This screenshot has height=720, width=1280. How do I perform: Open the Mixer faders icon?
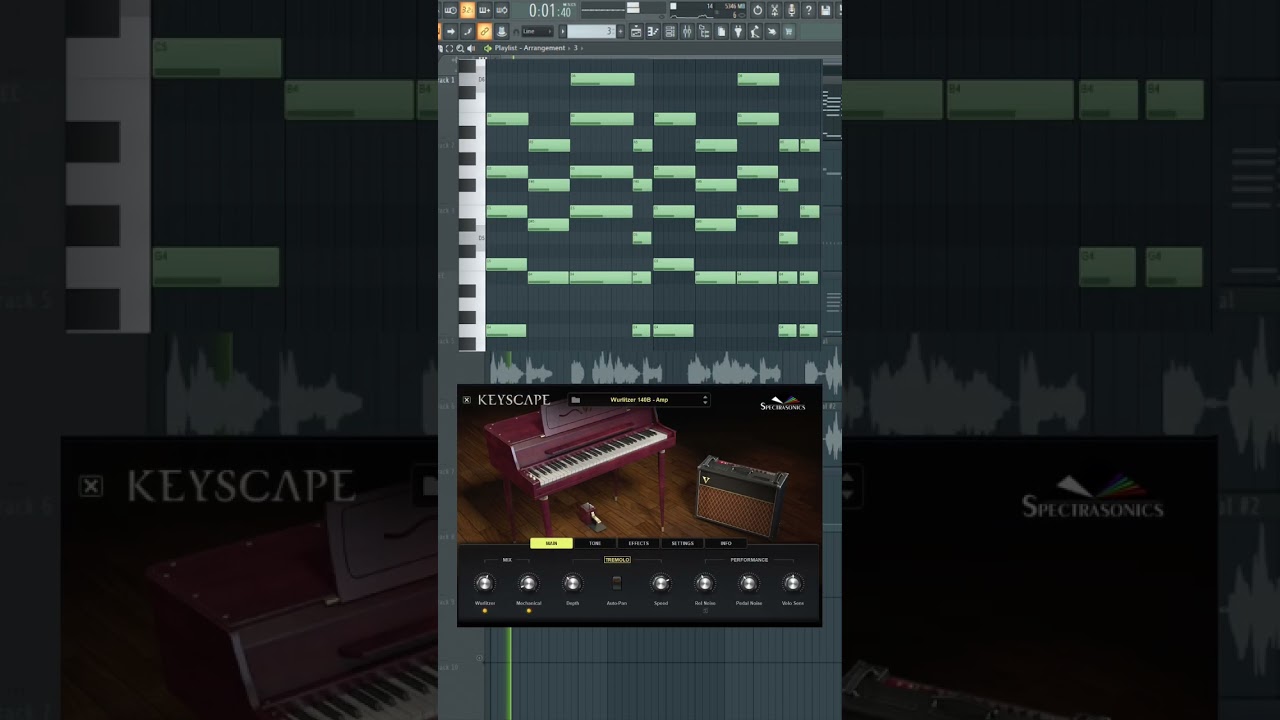(687, 31)
